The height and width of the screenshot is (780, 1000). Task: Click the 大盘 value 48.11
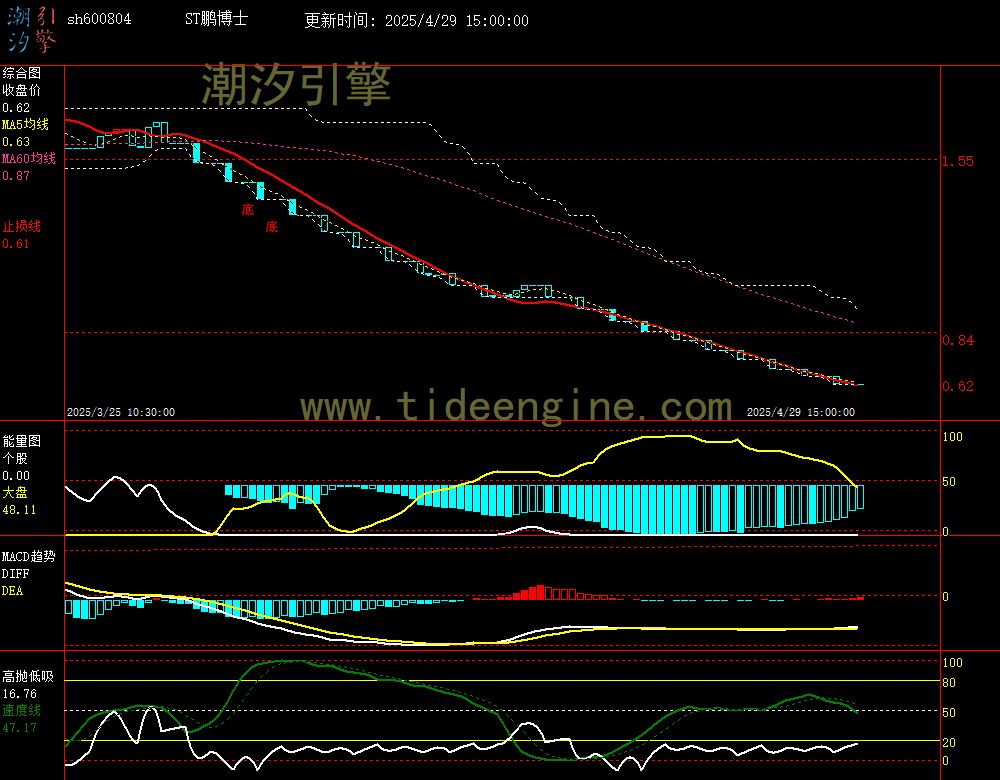tap(19, 510)
